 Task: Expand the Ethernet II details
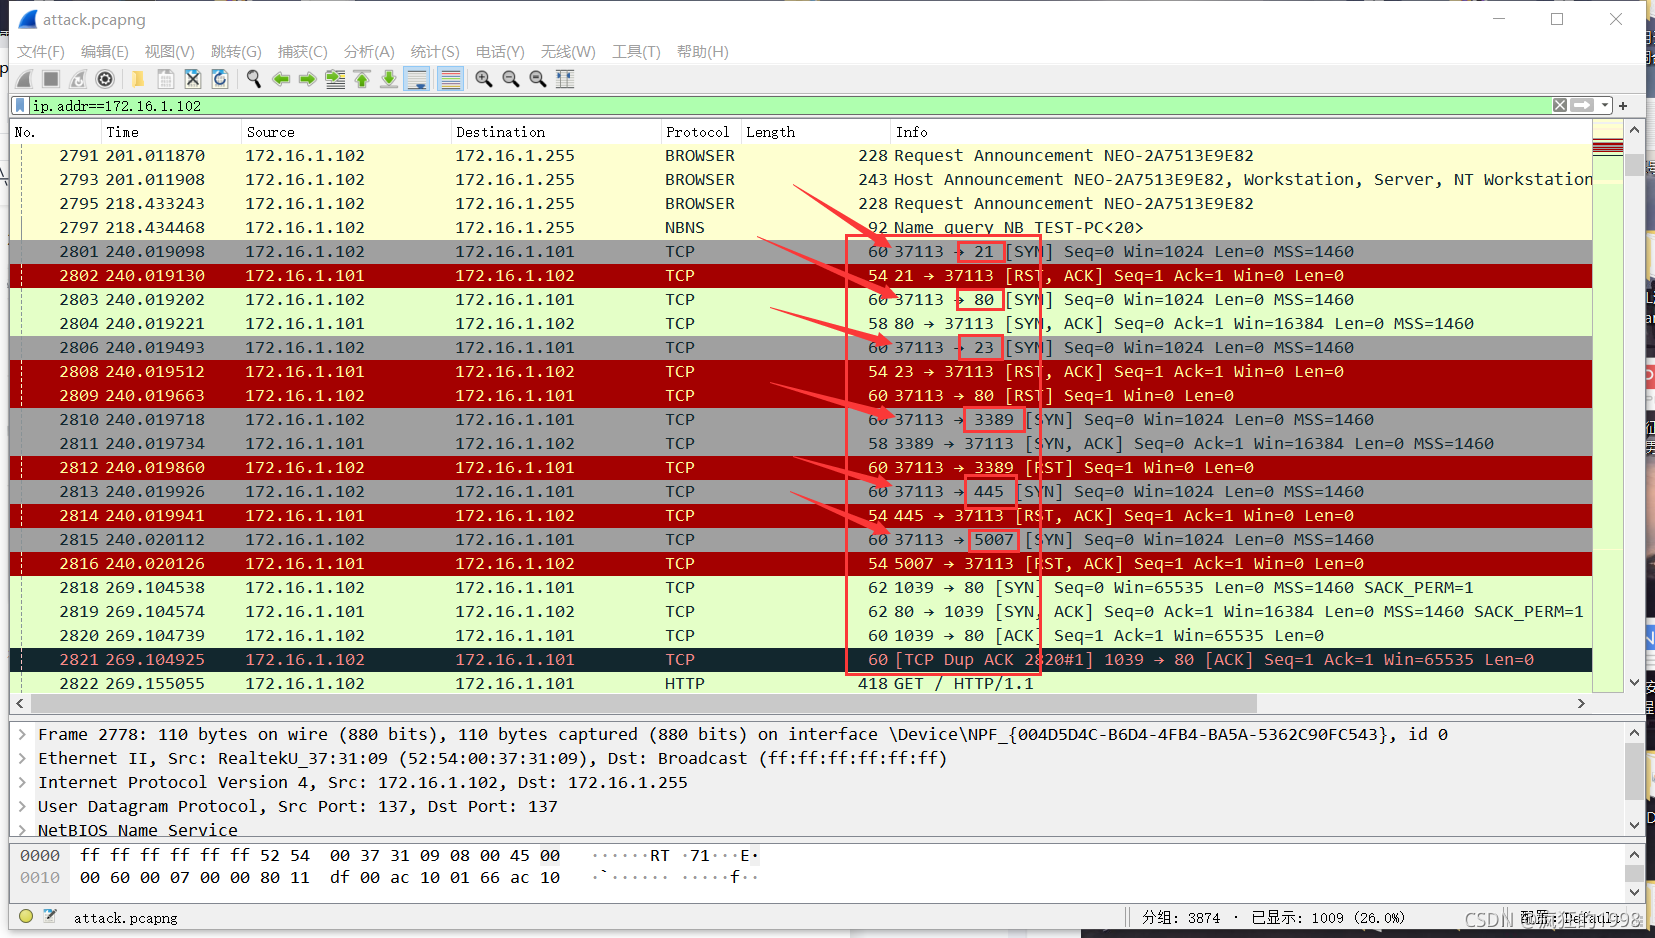(x=22, y=758)
